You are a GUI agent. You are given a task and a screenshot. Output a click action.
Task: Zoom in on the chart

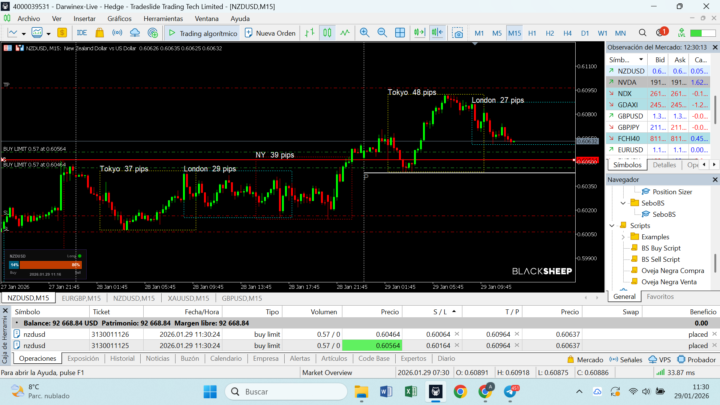click(x=364, y=33)
